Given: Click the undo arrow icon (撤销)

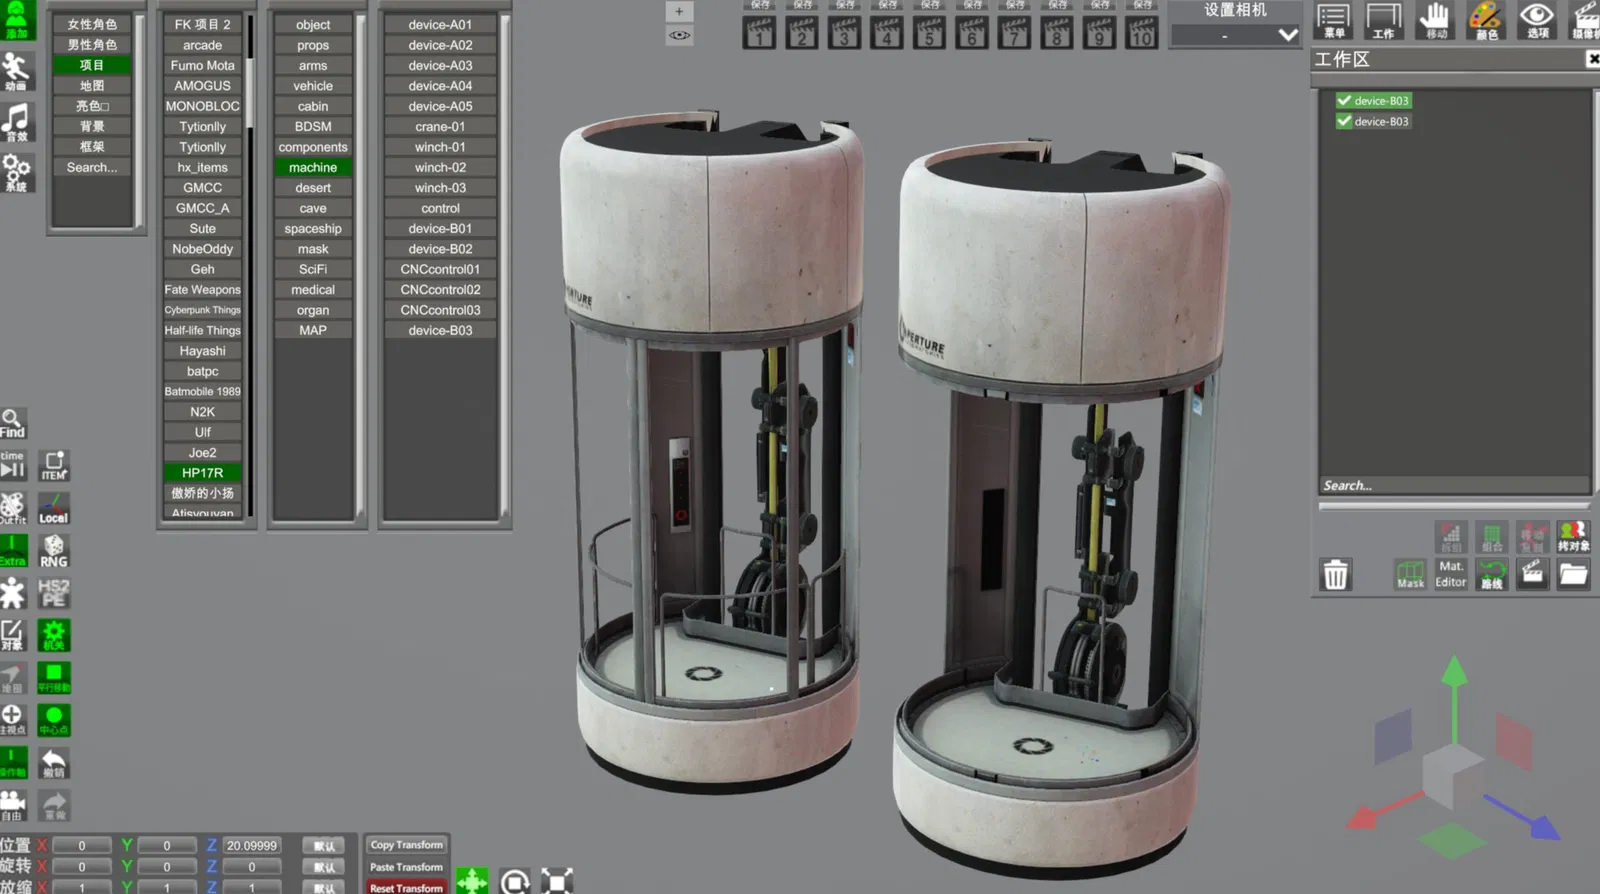Looking at the screenshot, I should [54, 763].
